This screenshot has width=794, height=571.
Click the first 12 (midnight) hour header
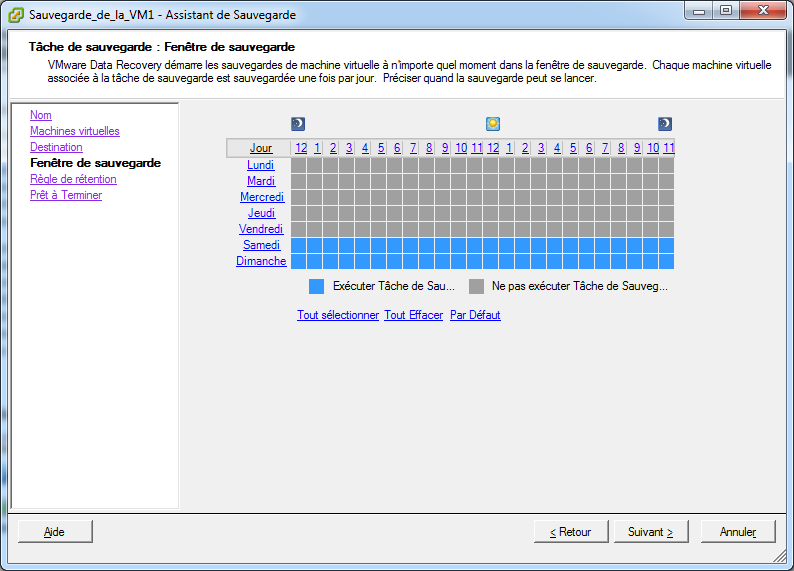coord(301,148)
